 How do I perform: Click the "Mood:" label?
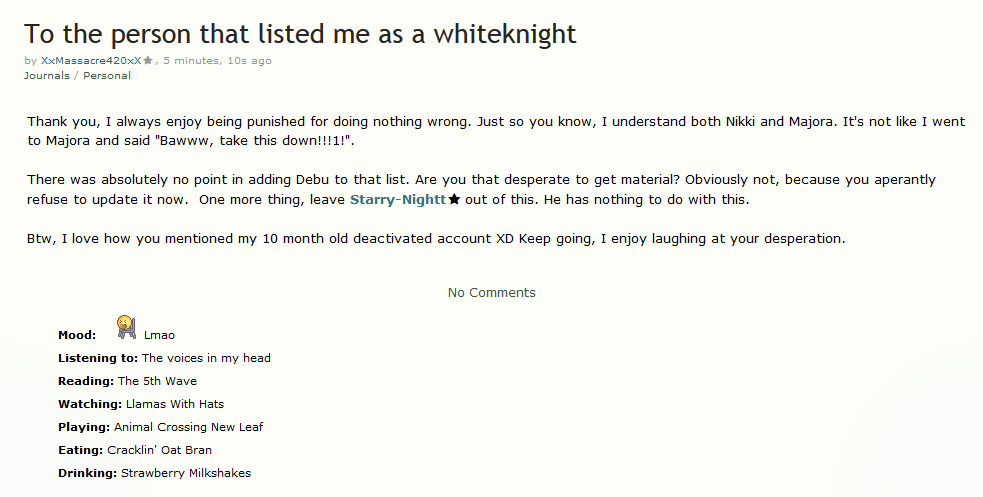click(77, 335)
